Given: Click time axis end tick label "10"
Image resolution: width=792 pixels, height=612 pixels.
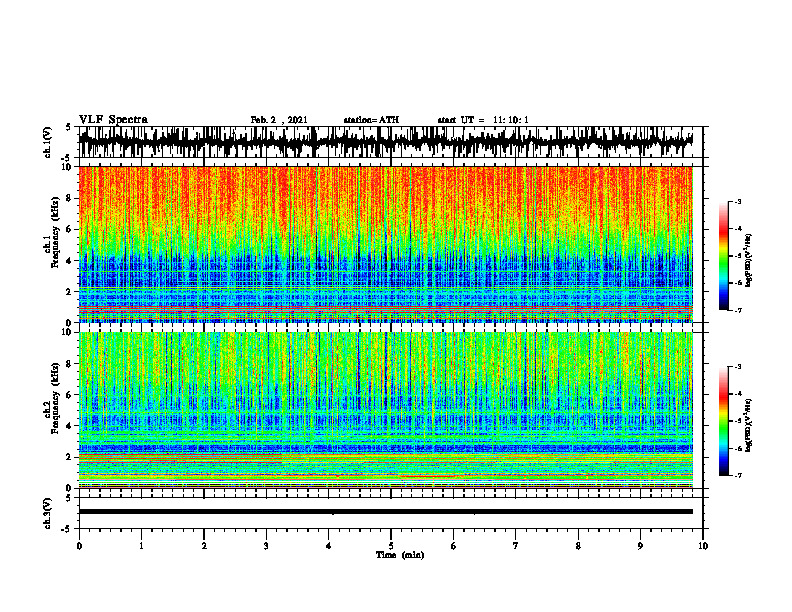Looking at the screenshot, I should click(x=703, y=546).
